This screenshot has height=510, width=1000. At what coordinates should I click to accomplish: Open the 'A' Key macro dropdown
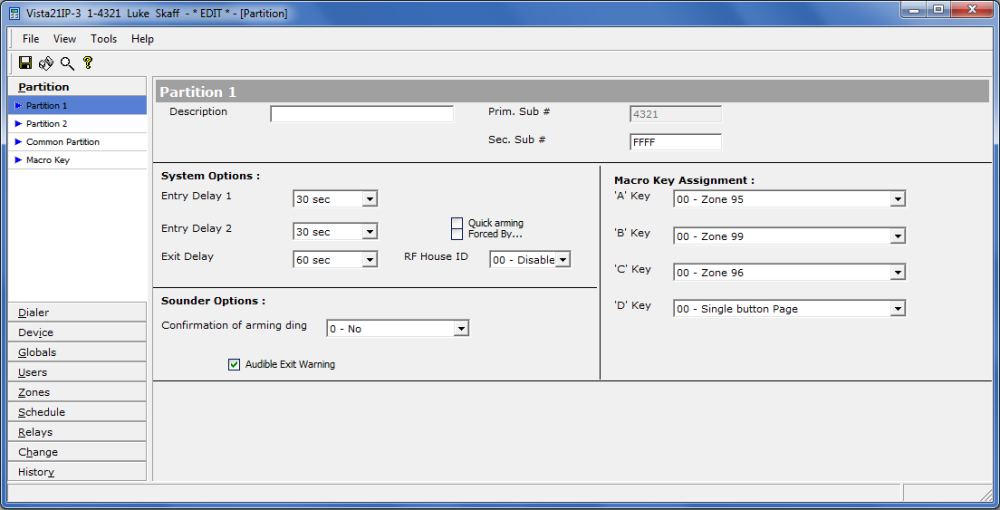tap(898, 199)
